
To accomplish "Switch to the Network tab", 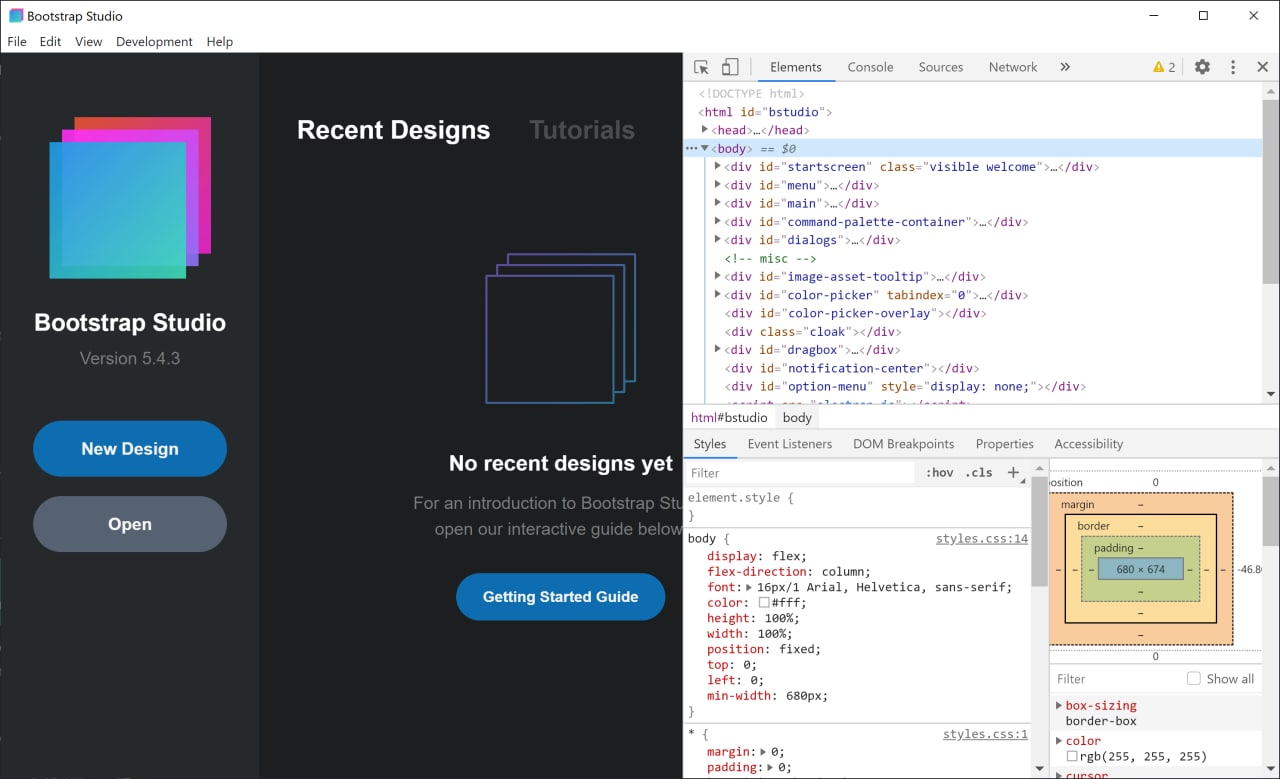I will click(x=1013, y=67).
